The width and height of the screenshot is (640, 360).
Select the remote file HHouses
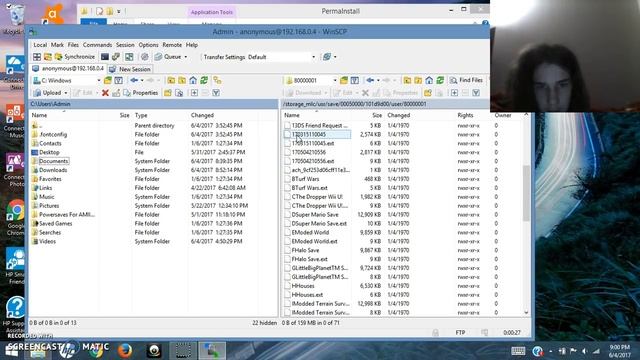click(x=303, y=286)
